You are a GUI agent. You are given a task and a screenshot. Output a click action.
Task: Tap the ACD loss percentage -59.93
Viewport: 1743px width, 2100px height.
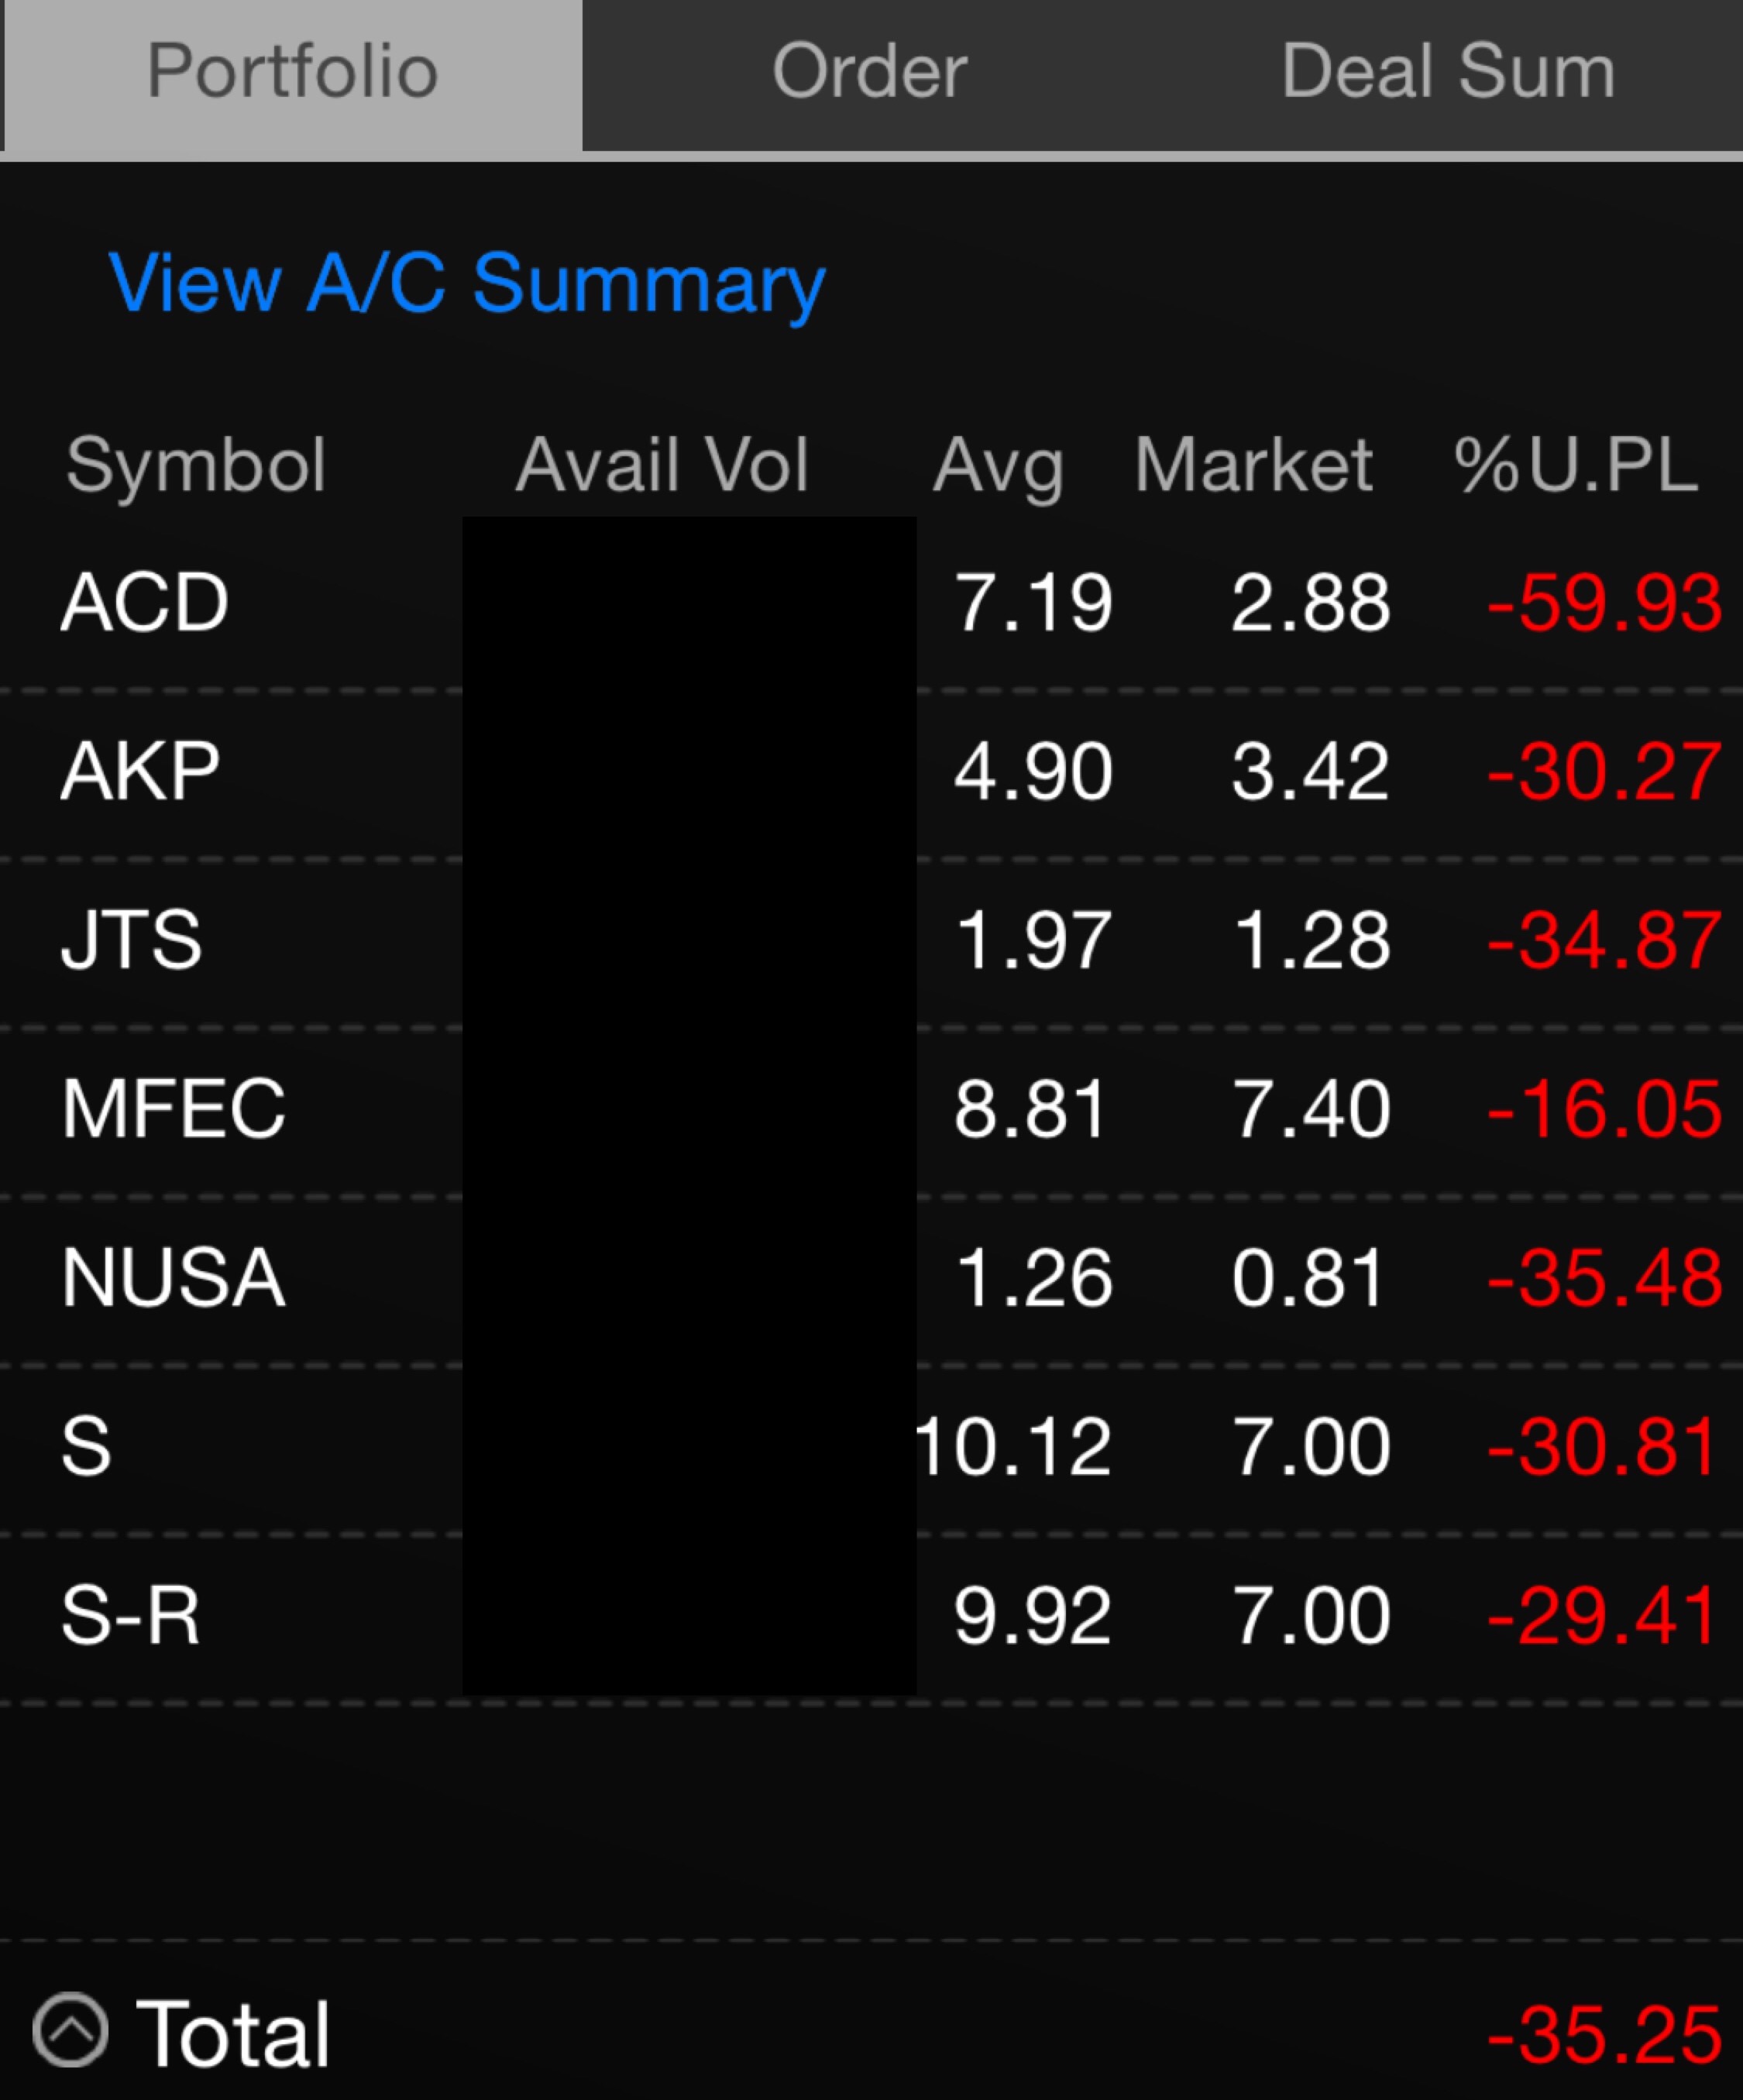pyautogui.click(x=1604, y=603)
